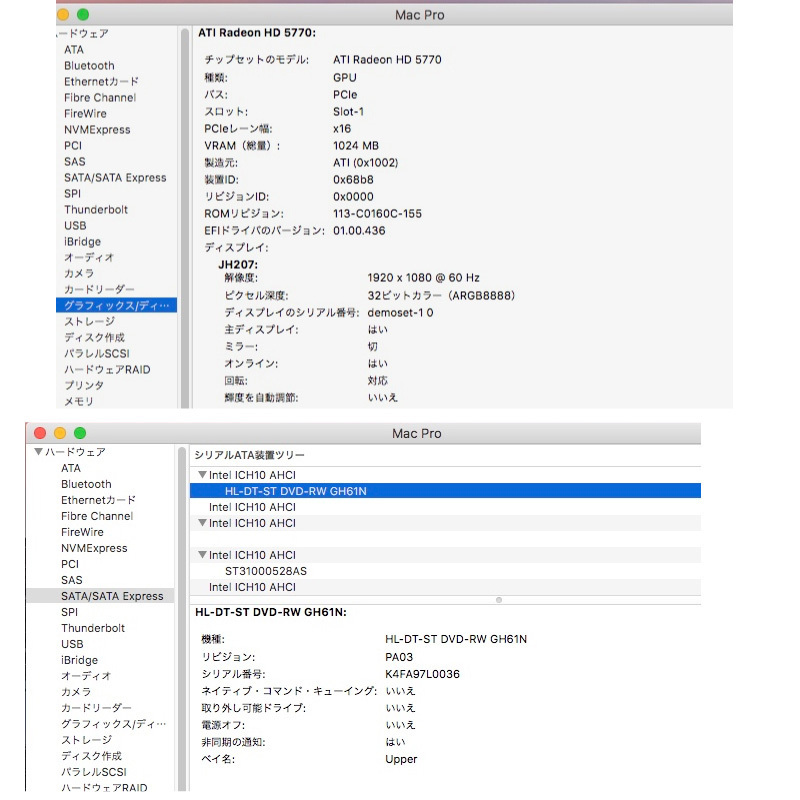Select FireWire in upper window sidebar

[85, 113]
